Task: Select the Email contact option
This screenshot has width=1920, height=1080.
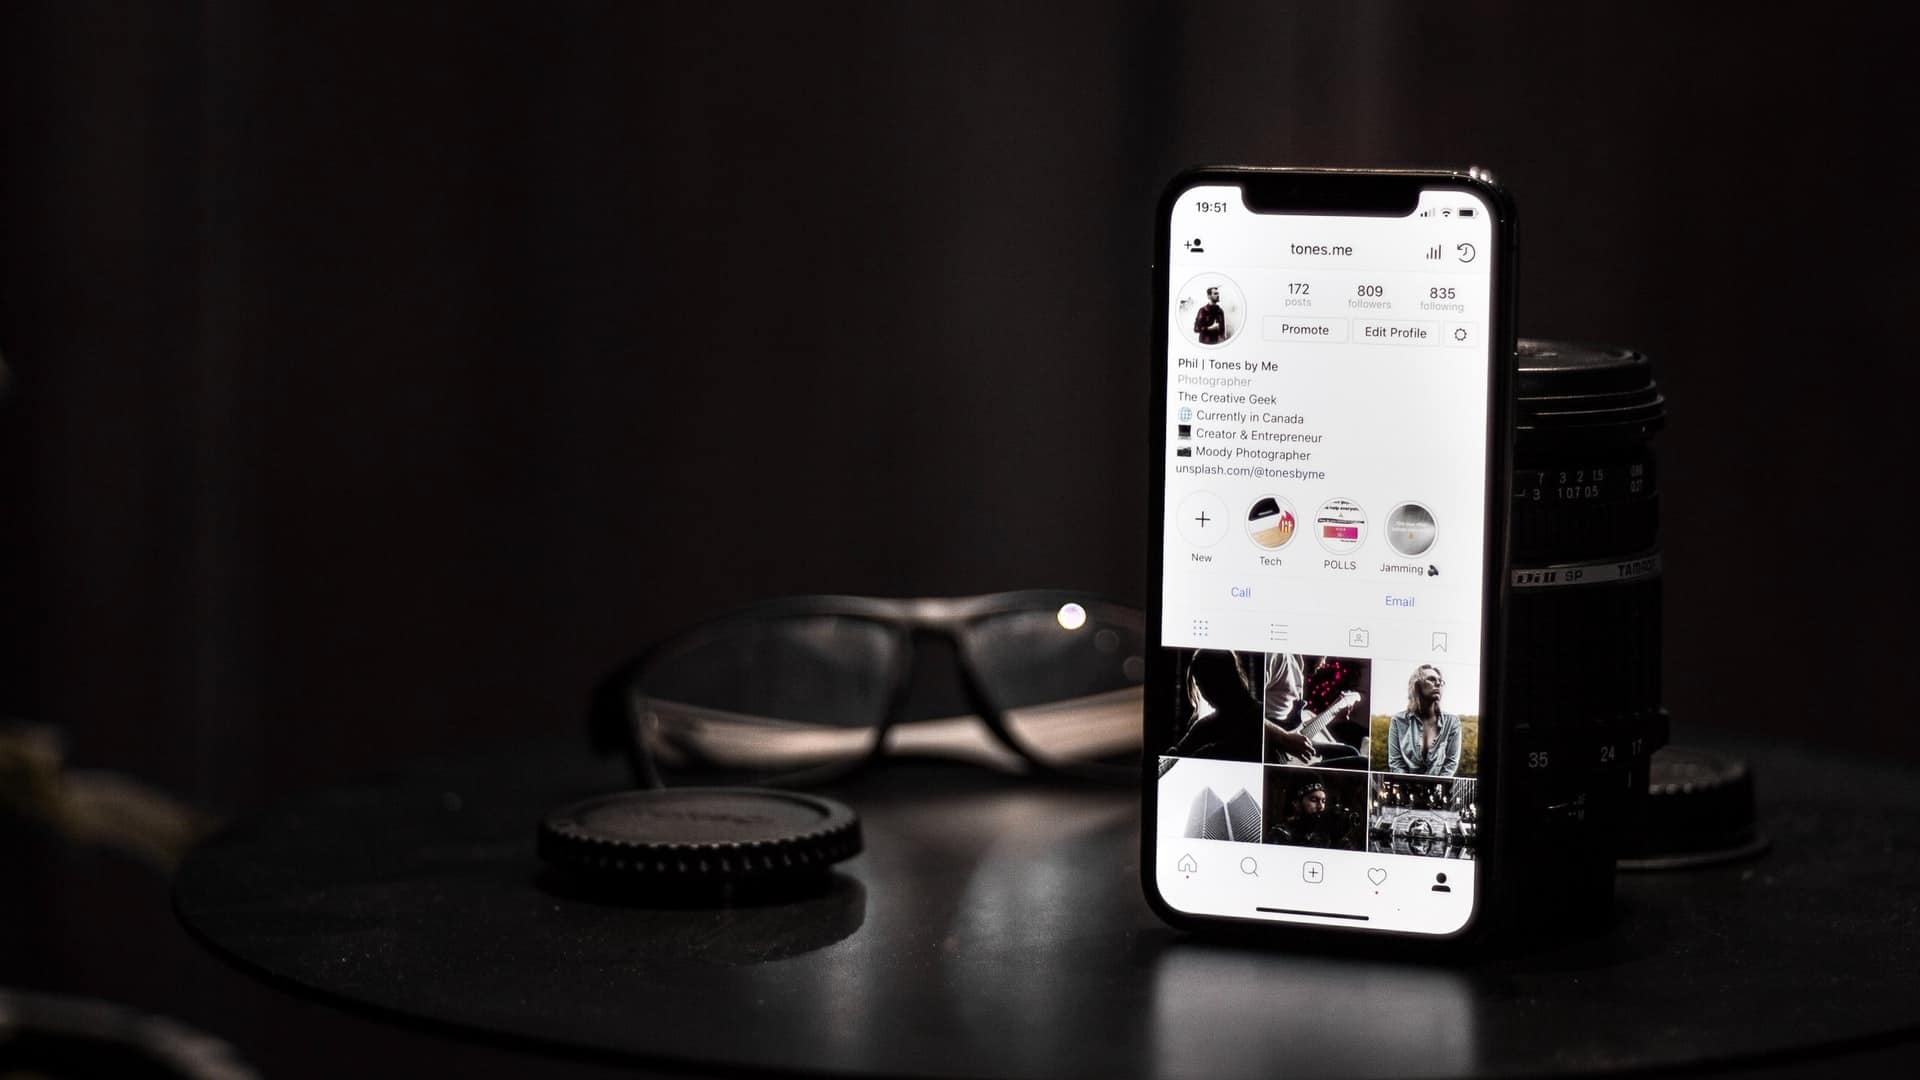Action: tap(1398, 600)
